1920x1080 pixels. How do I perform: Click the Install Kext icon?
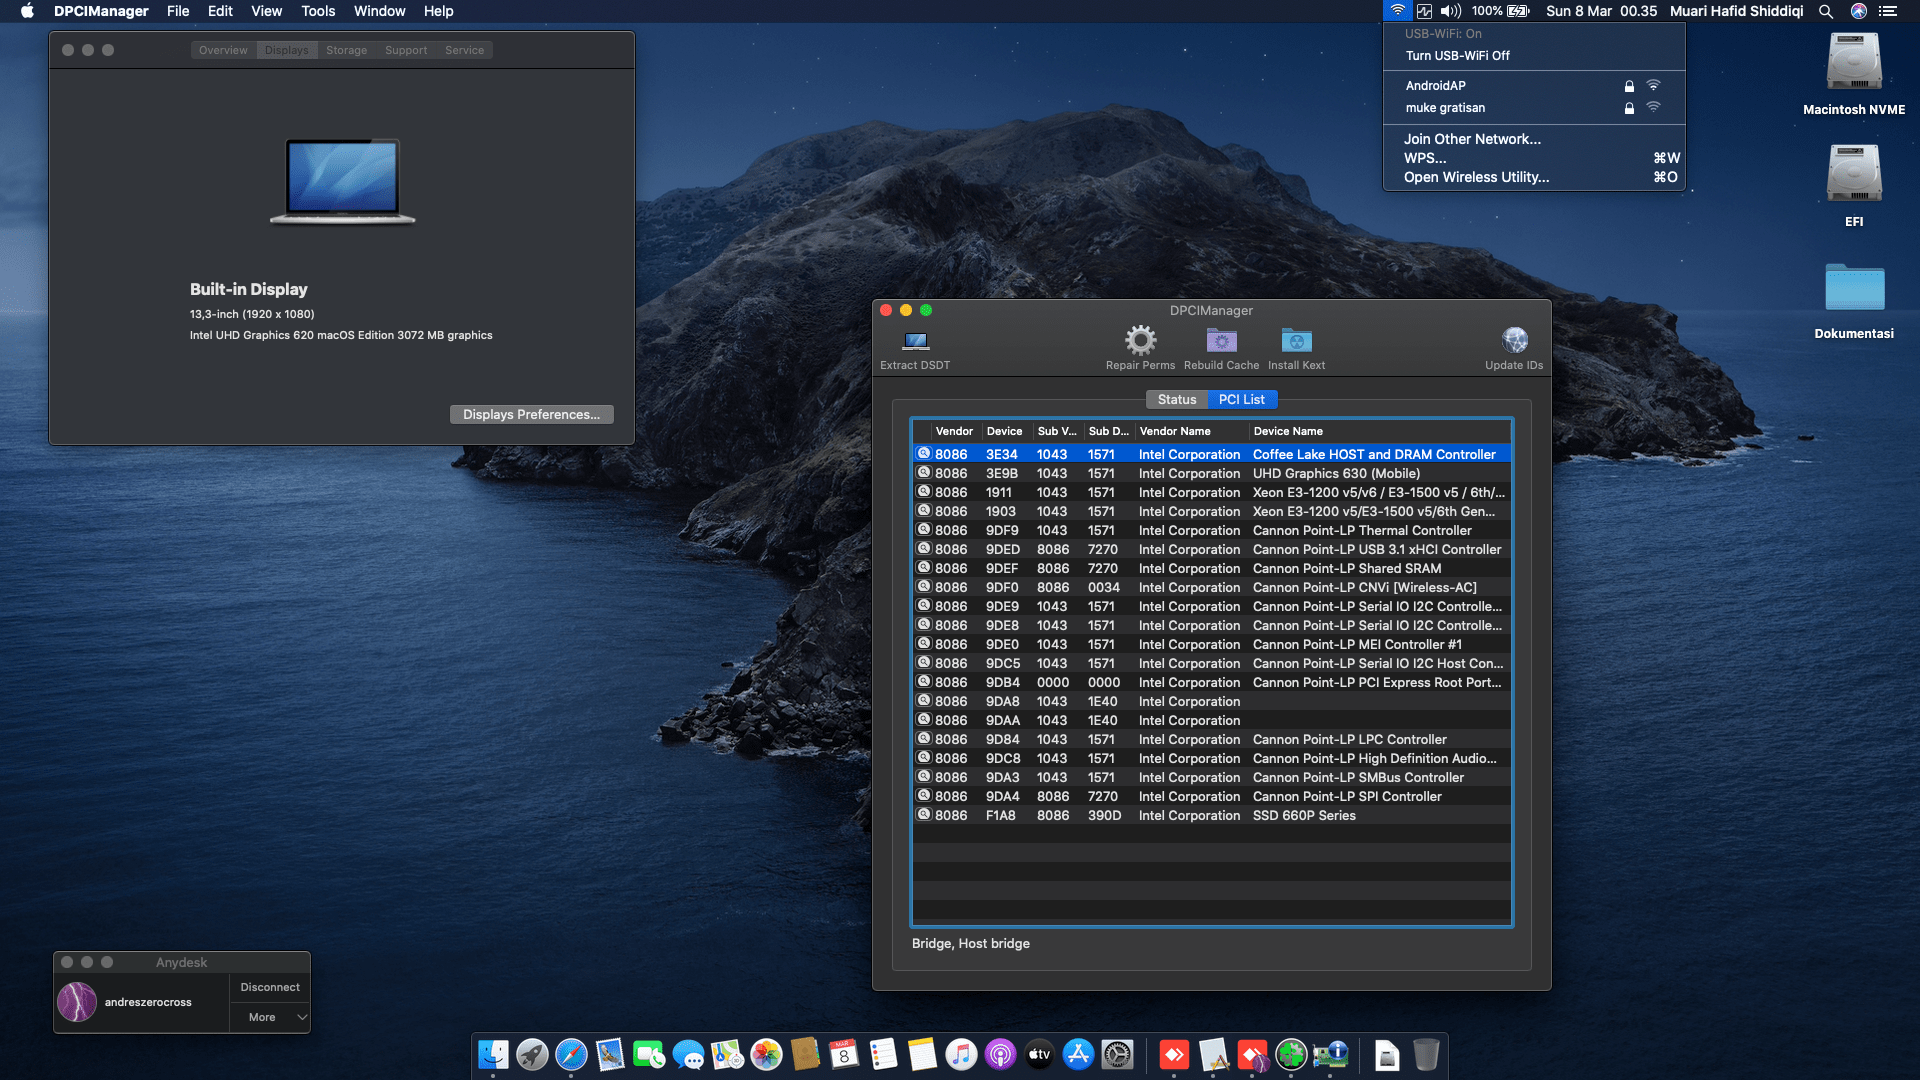point(1296,345)
